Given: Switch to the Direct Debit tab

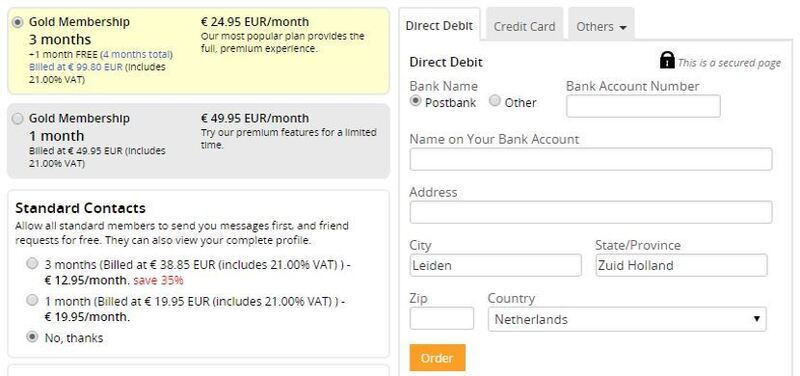Looking at the screenshot, I should pyautogui.click(x=439, y=26).
